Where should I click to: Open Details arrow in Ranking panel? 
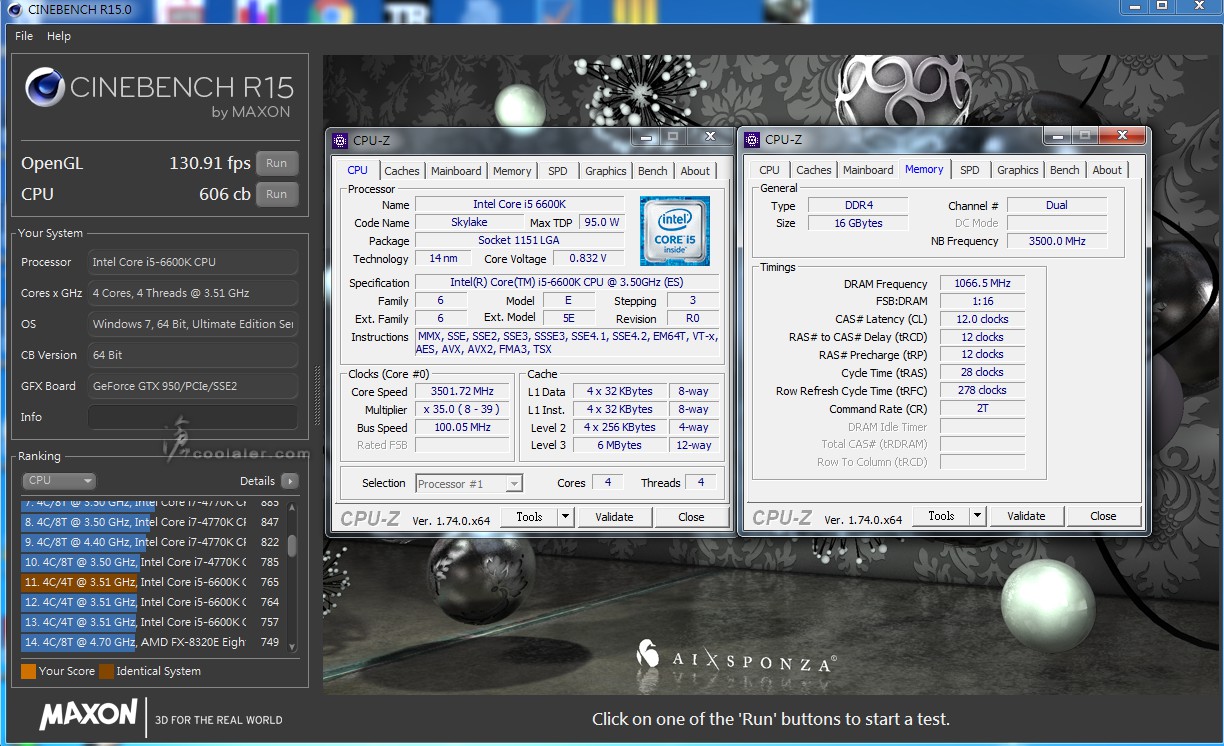[x=290, y=481]
